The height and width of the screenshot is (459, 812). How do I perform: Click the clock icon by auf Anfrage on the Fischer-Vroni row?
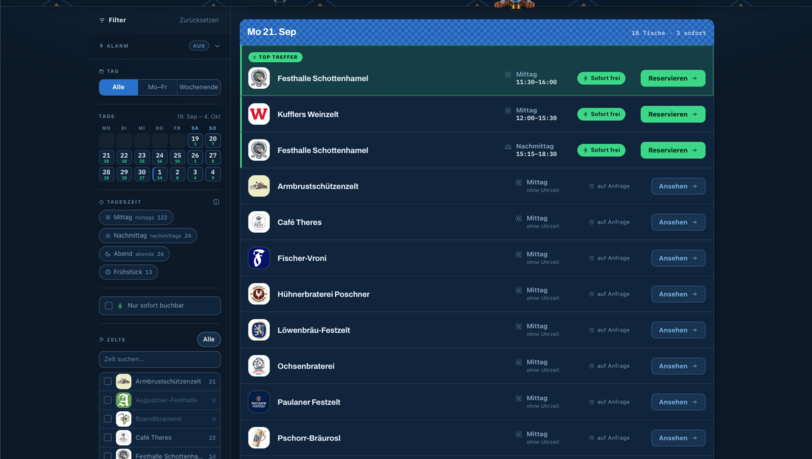click(591, 258)
